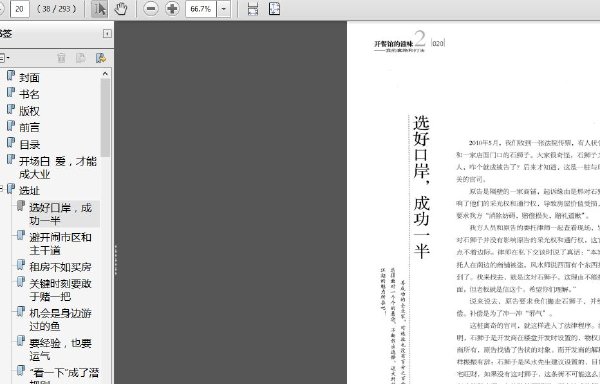The width and height of the screenshot is (600, 384).
Task: Go to bookmark 租房不如买房
Action: 60,267
